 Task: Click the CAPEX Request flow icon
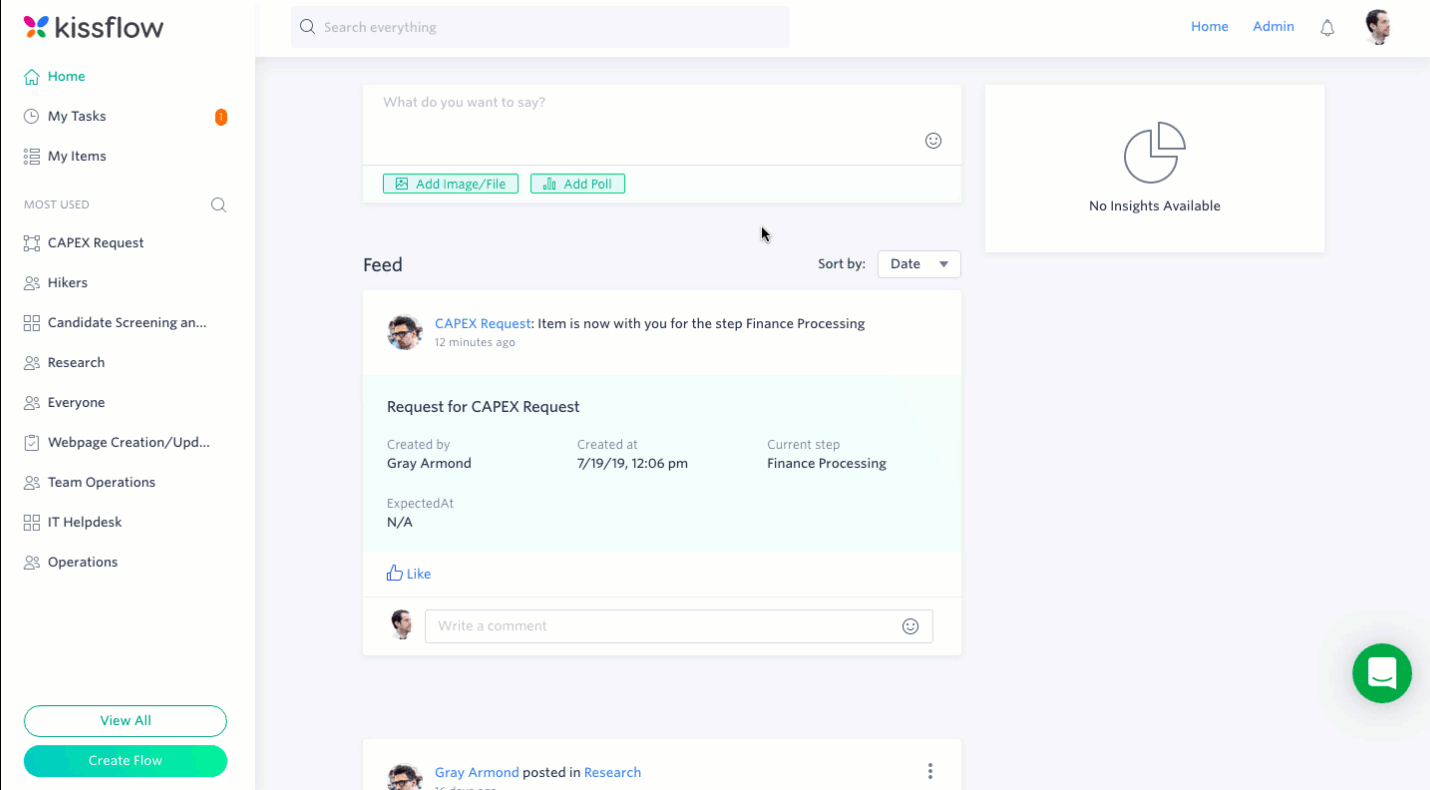[x=32, y=243]
